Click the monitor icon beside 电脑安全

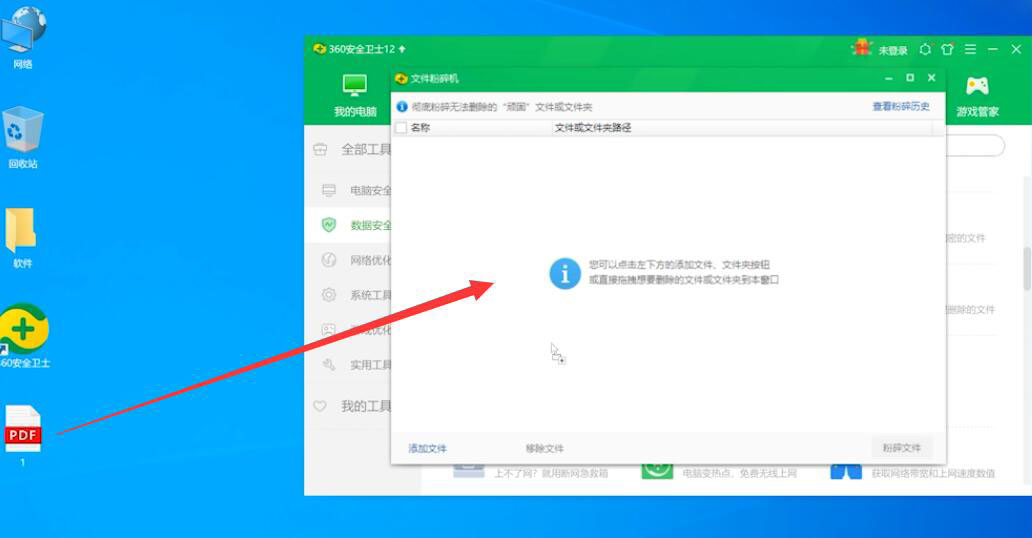[329, 191]
